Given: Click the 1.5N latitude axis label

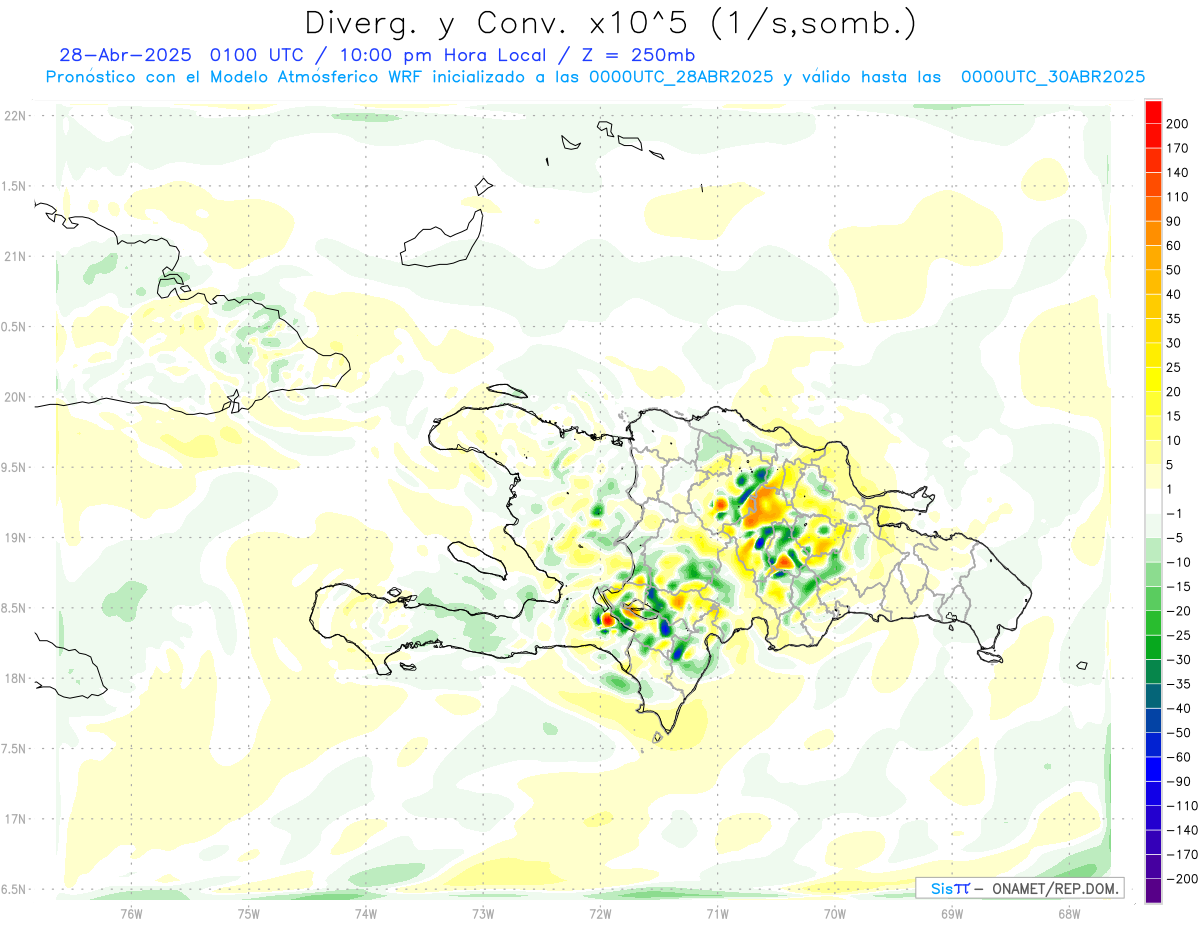Looking at the screenshot, I should pos(15,186).
